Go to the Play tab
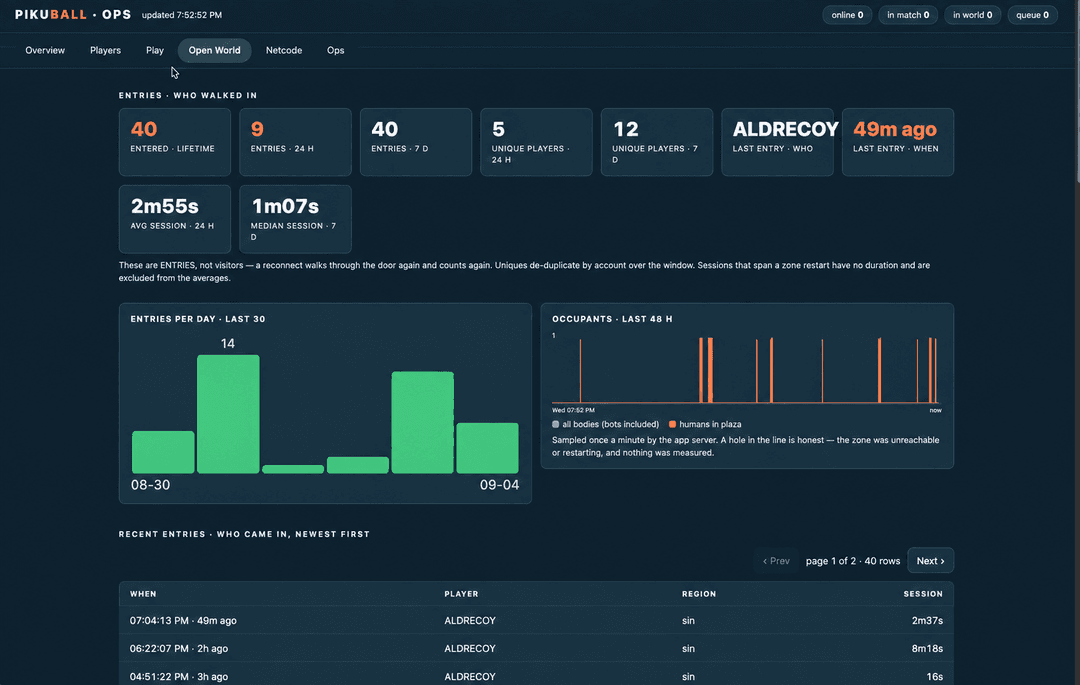Viewport: 1080px width, 685px height. tap(155, 50)
